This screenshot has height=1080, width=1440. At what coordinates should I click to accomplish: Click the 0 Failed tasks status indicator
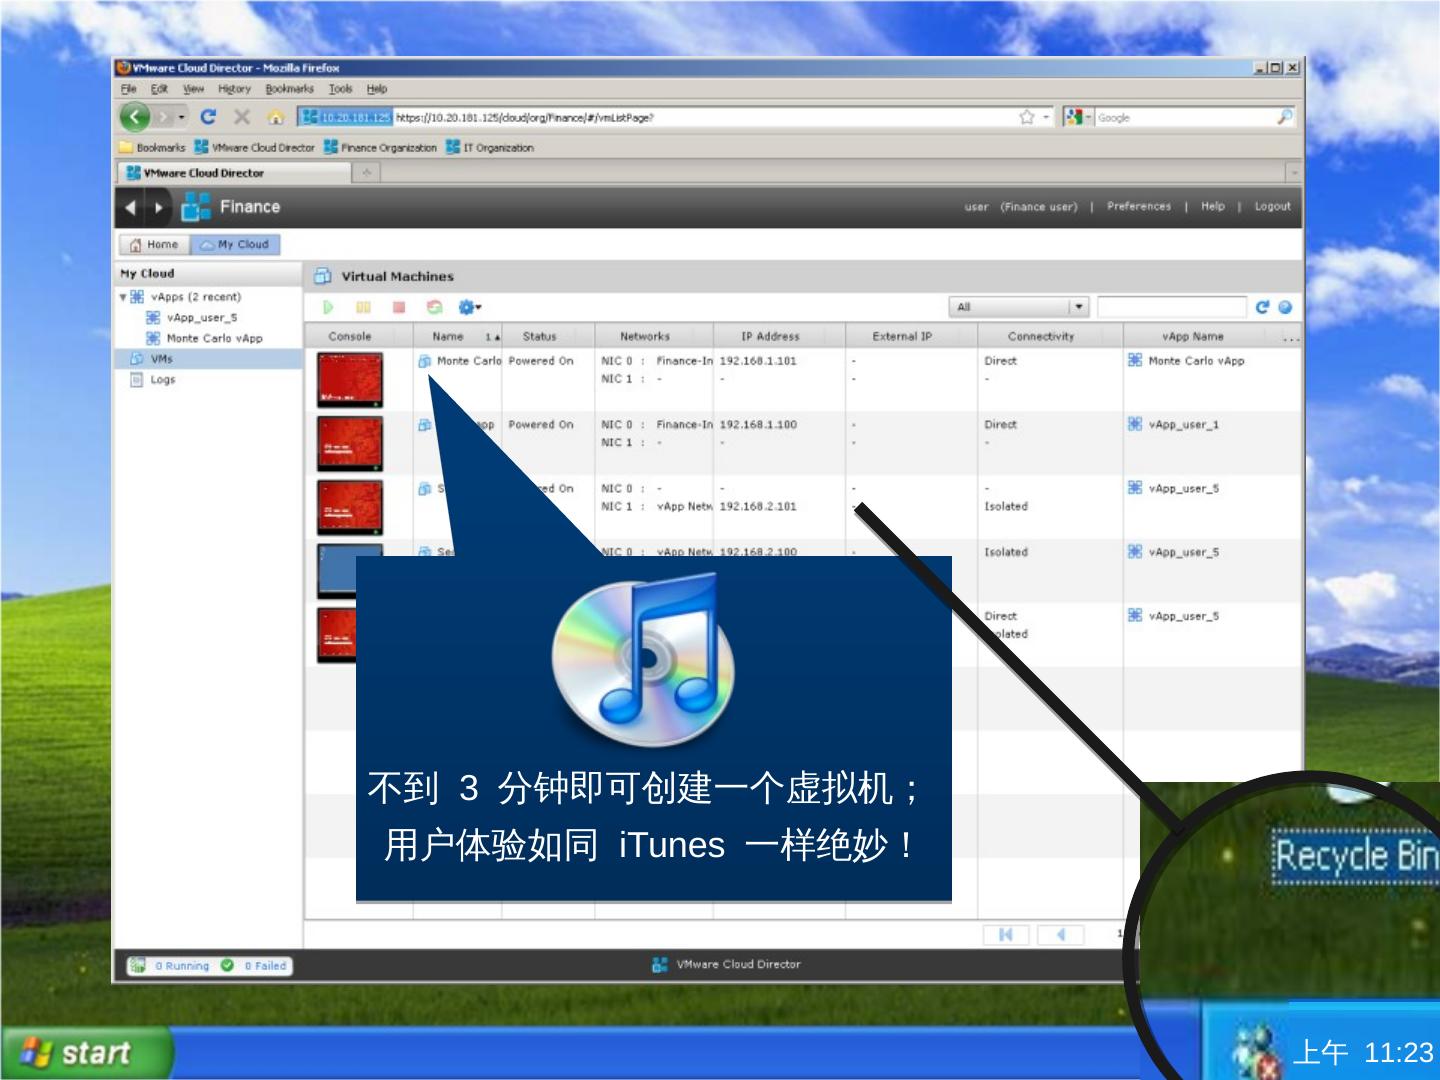pyautogui.click(x=254, y=966)
